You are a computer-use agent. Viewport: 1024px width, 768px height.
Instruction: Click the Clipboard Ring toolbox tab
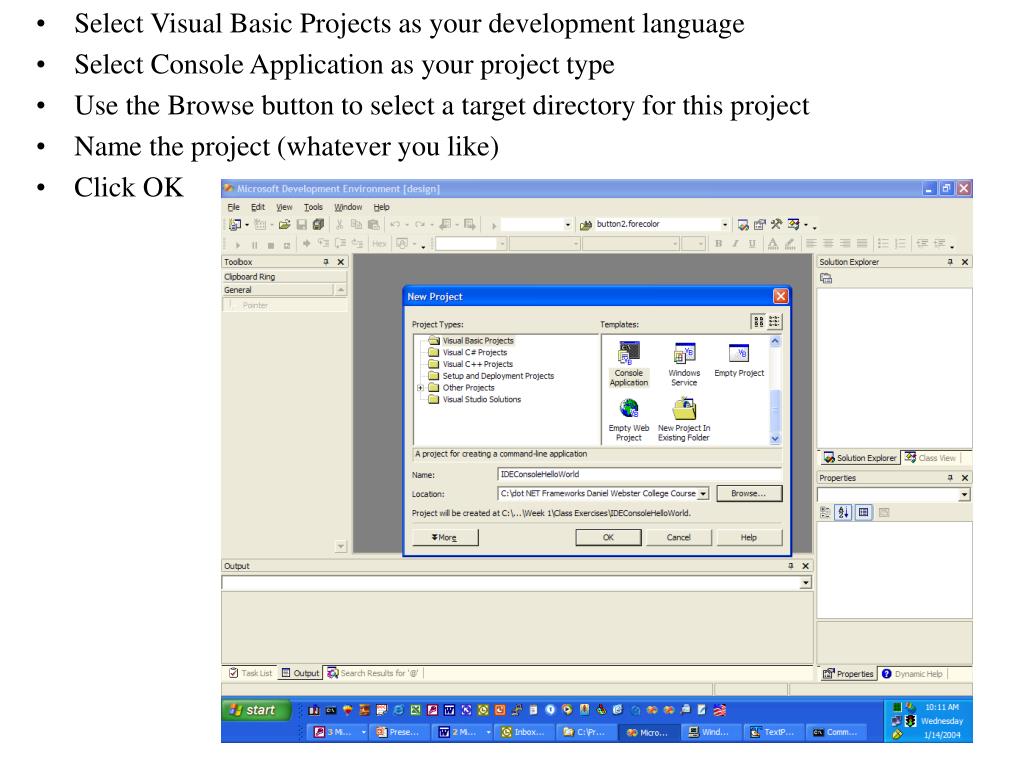click(284, 277)
